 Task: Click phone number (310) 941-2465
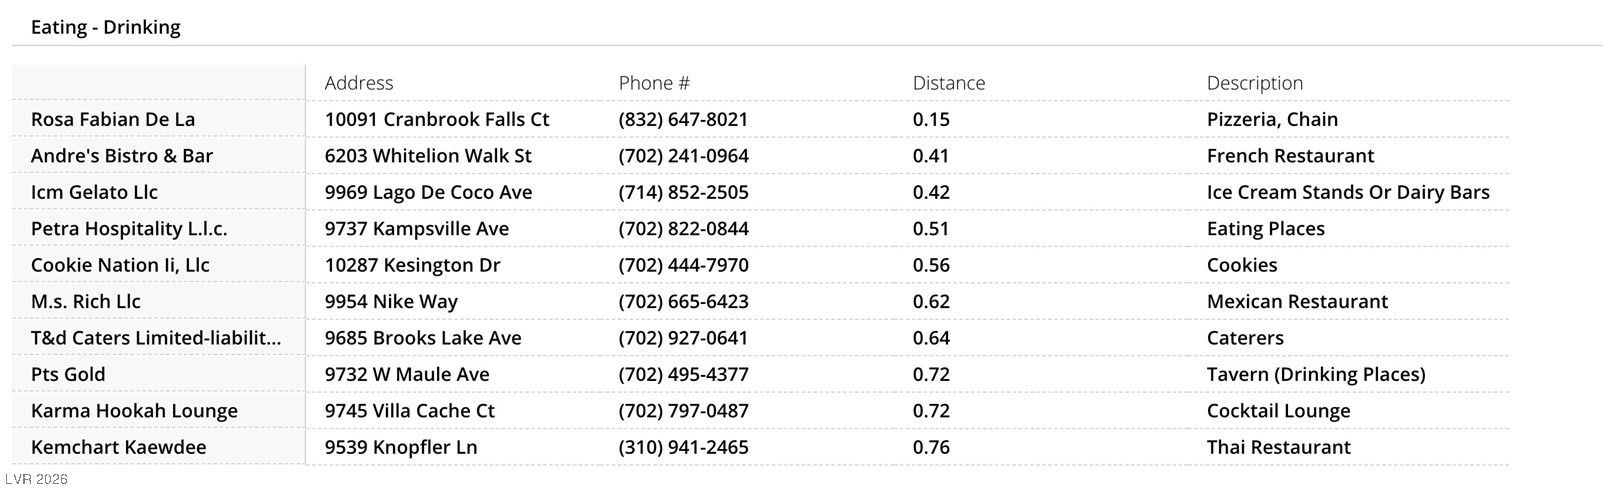click(x=683, y=448)
